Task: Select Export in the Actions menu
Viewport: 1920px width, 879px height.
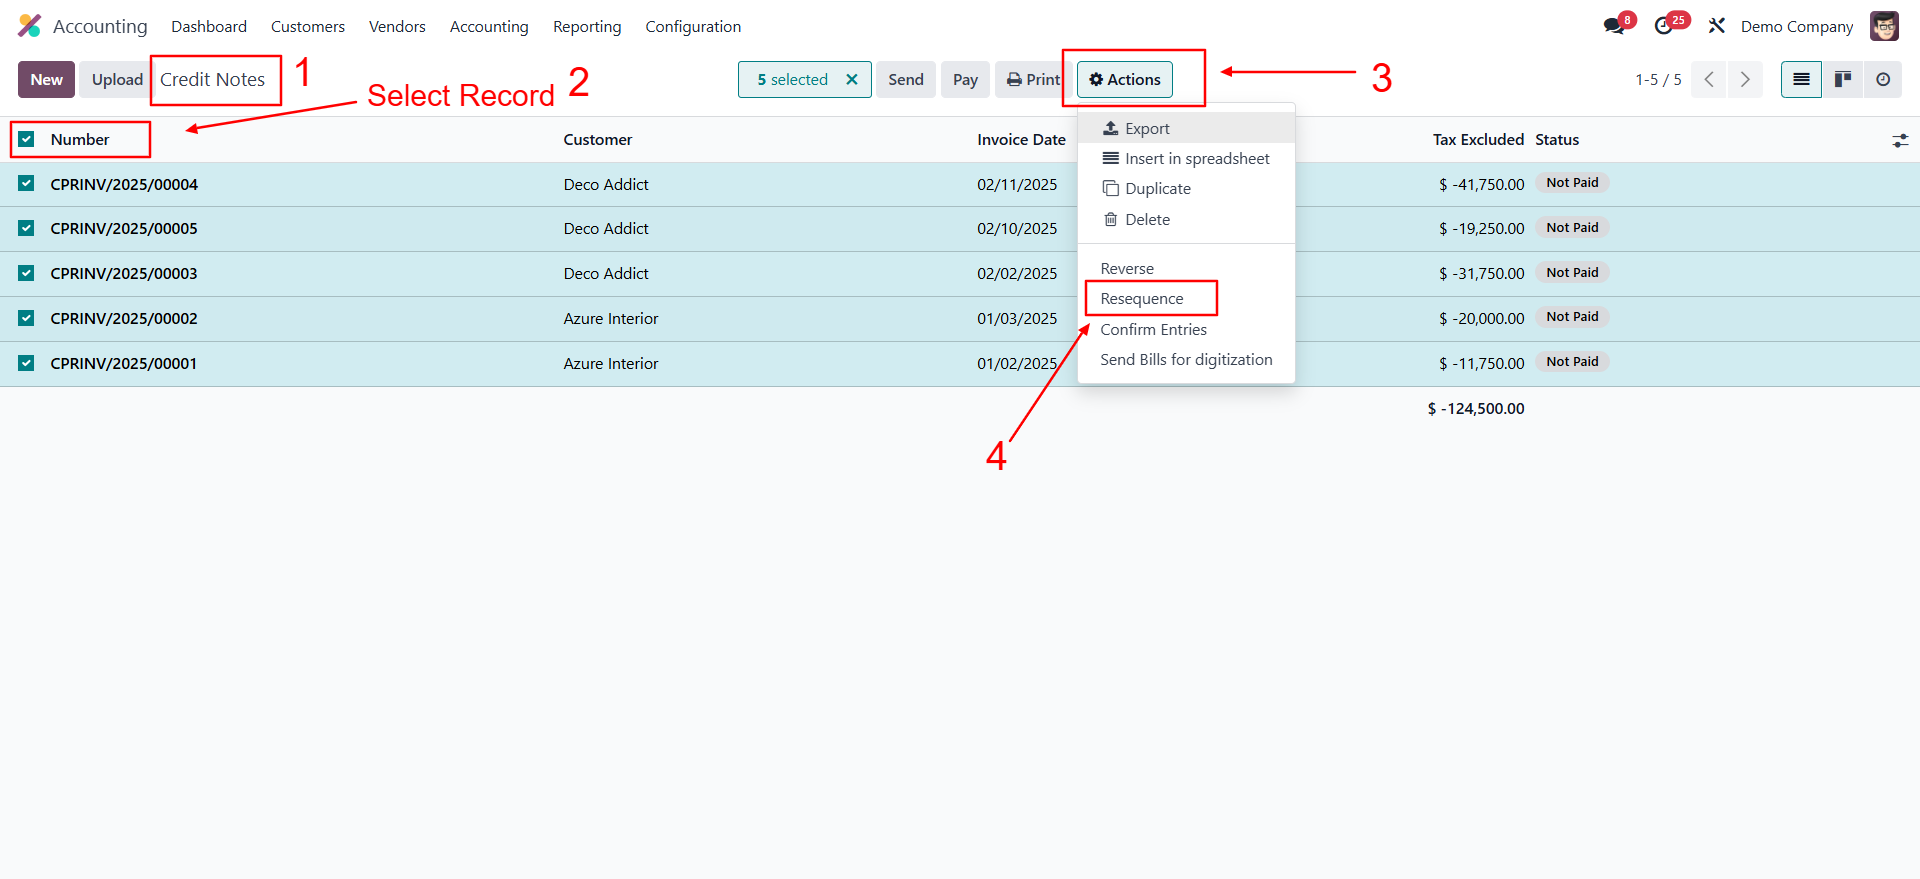Action: [x=1146, y=129]
